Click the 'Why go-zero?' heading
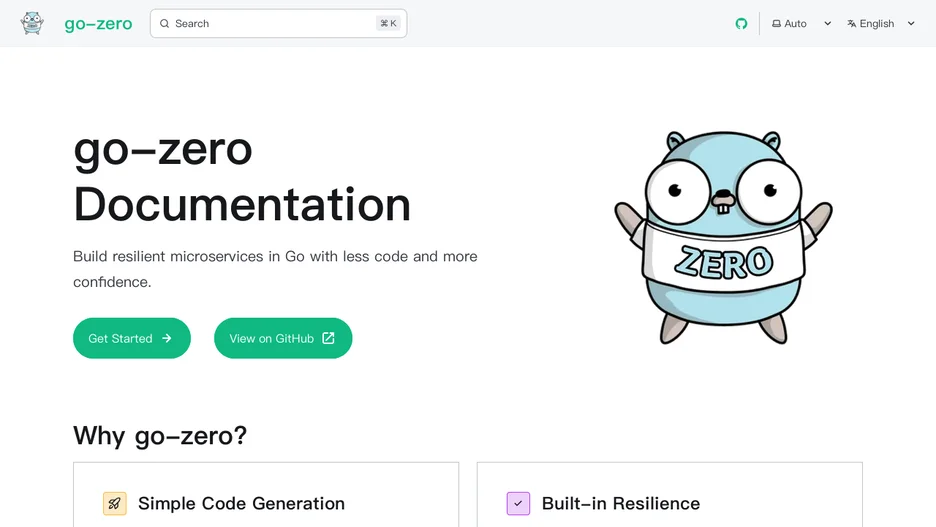Viewport: 936px width, 527px height. 160,435
